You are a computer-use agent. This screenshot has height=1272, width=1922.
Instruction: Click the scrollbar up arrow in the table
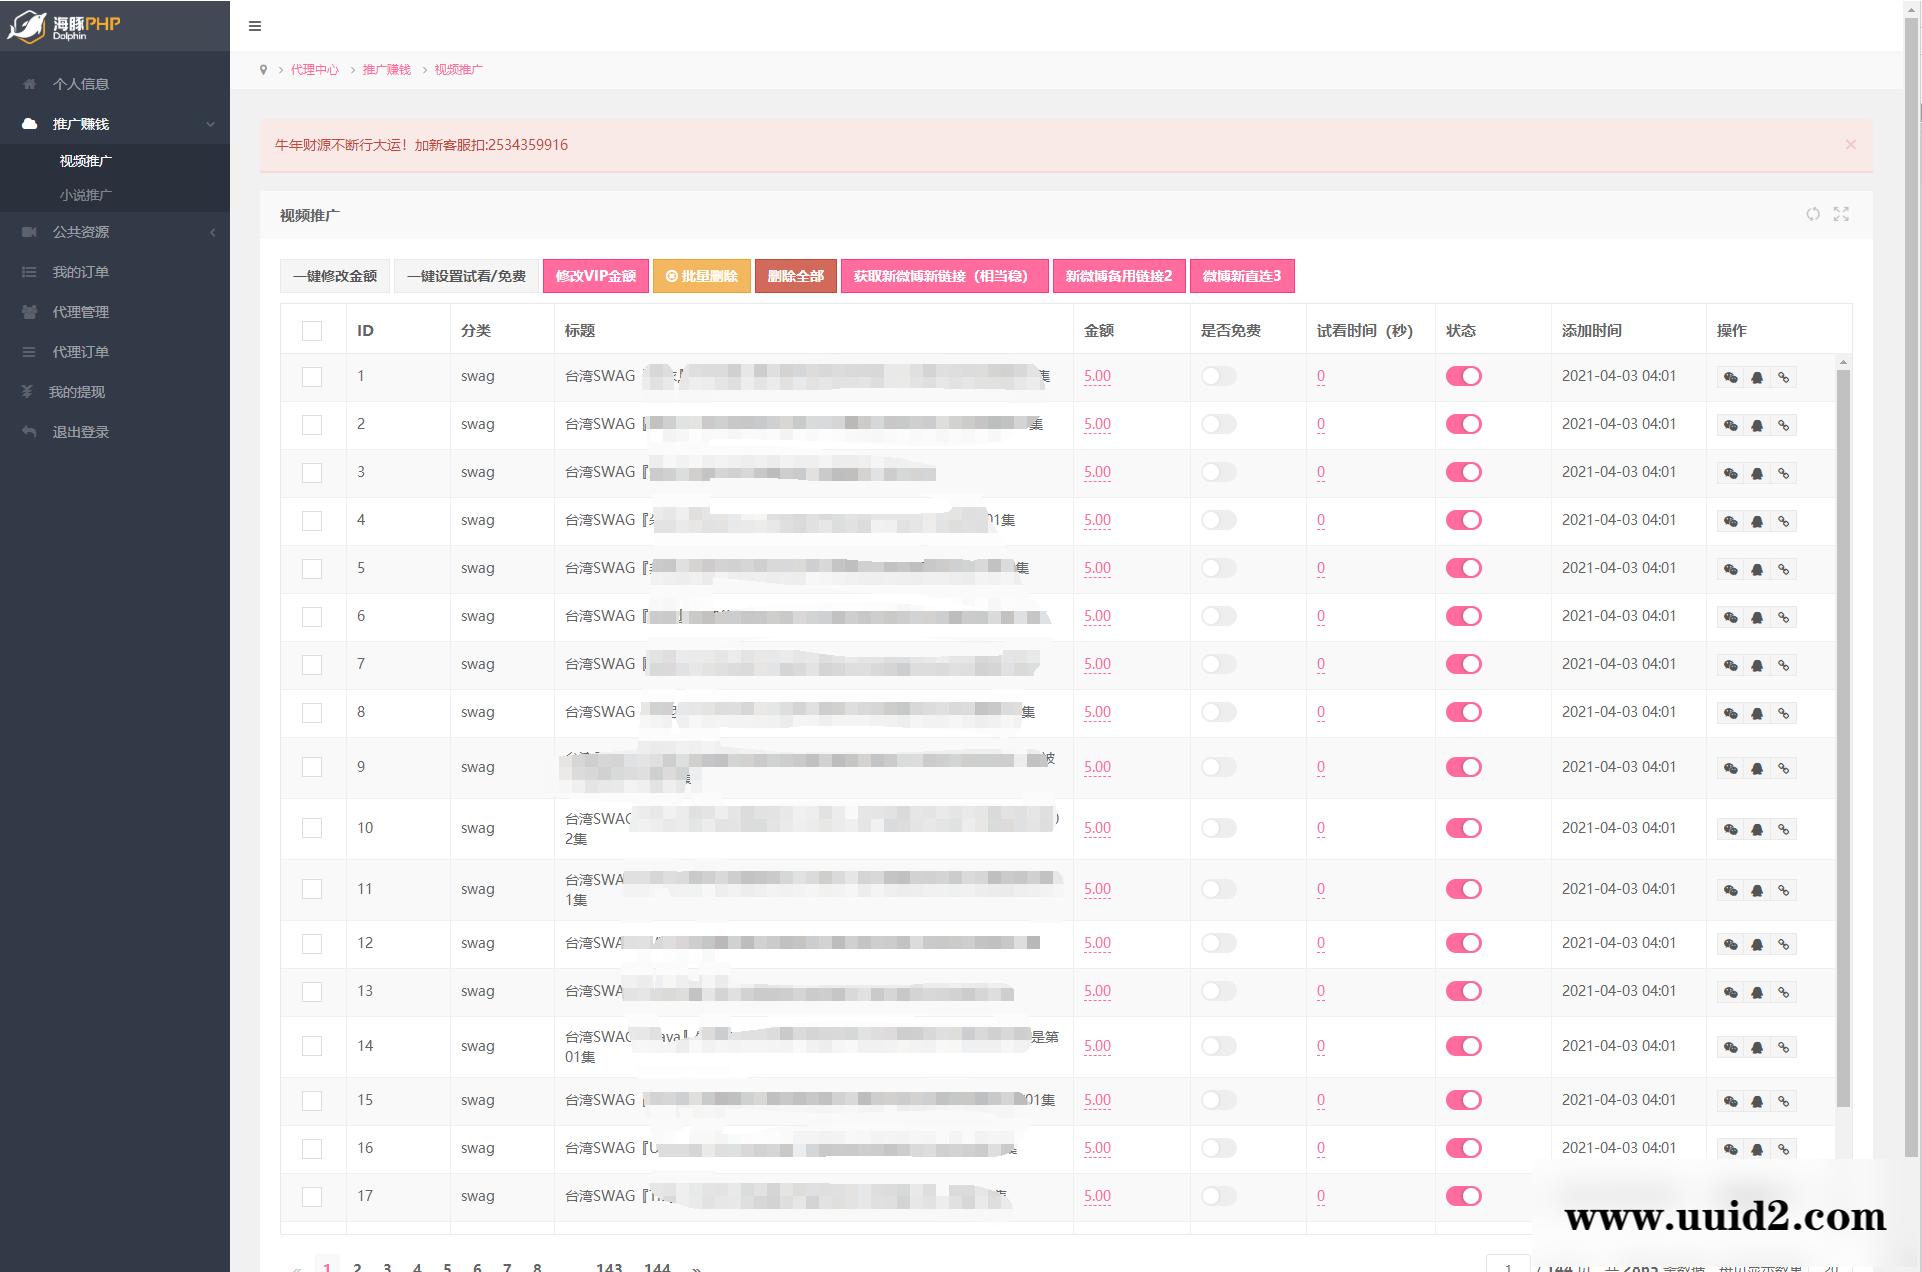tap(1843, 362)
